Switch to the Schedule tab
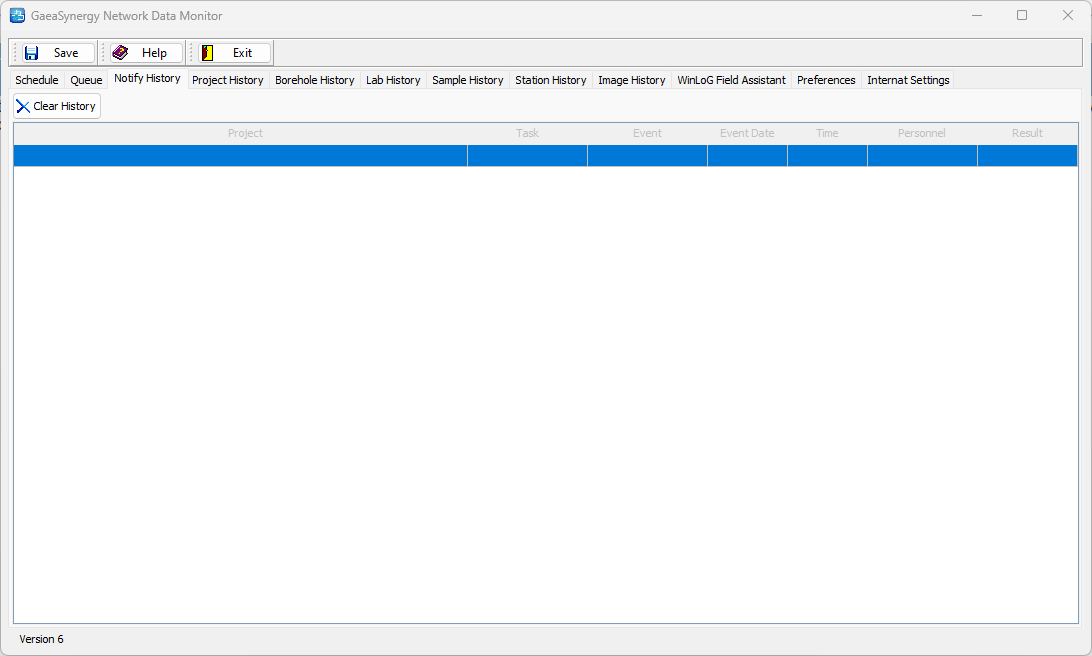Image resolution: width=1092 pixels, height=656 pixels. click(x=37, y=80)
